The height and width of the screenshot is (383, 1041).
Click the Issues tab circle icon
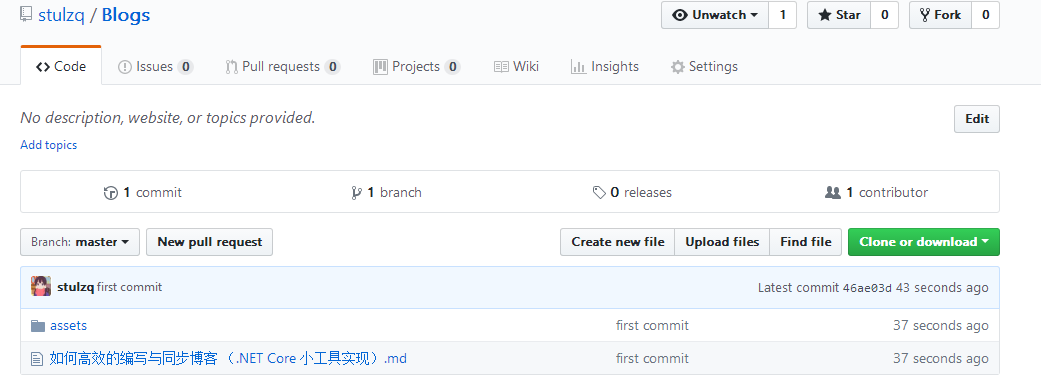click(125, 67)
